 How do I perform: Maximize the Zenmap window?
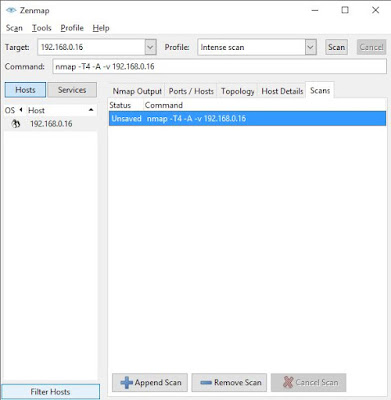click(x=345, y=10)
